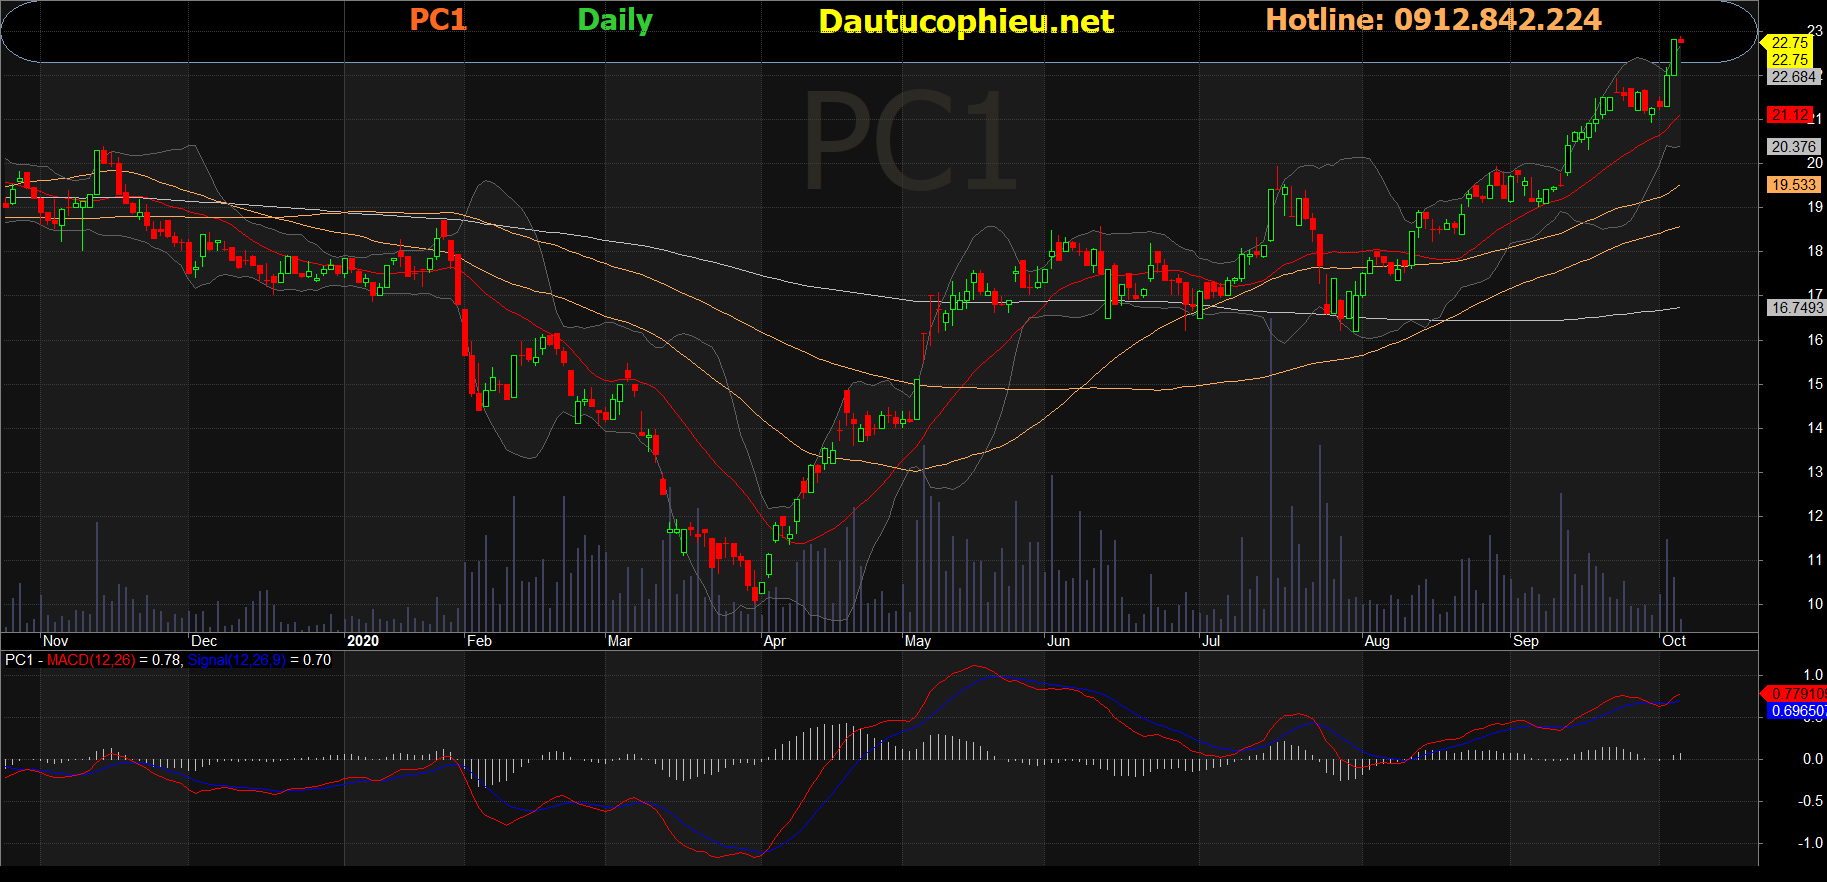Click the Signal(12,26,9) indicator label

[x=237, y=660]
